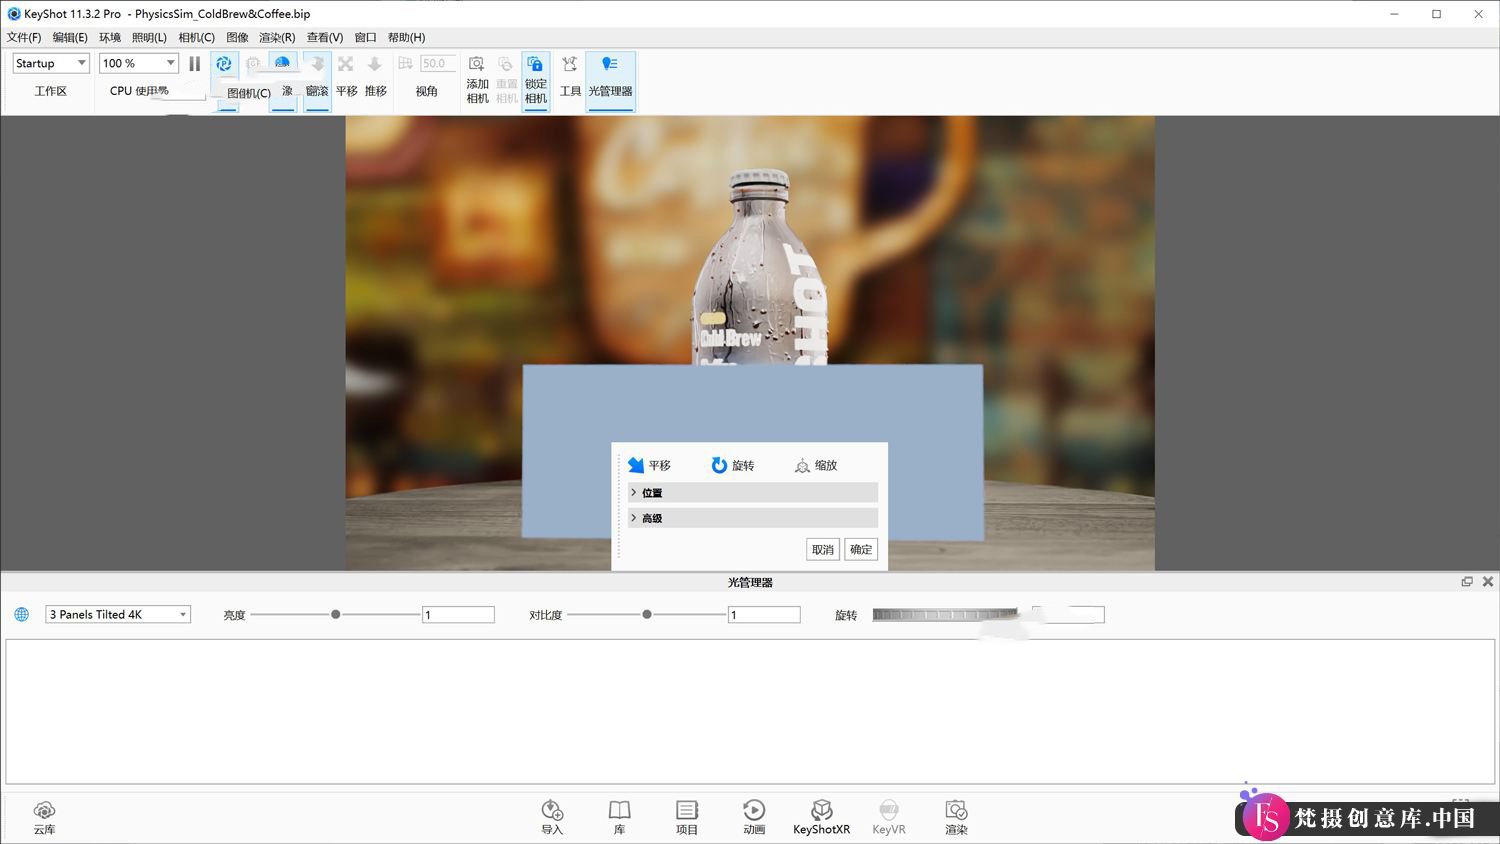Image resolution: width=1500 pixels, height=844 pixels.
Task: Click the 取消 cancel button
Action: (x=823, y=549)
